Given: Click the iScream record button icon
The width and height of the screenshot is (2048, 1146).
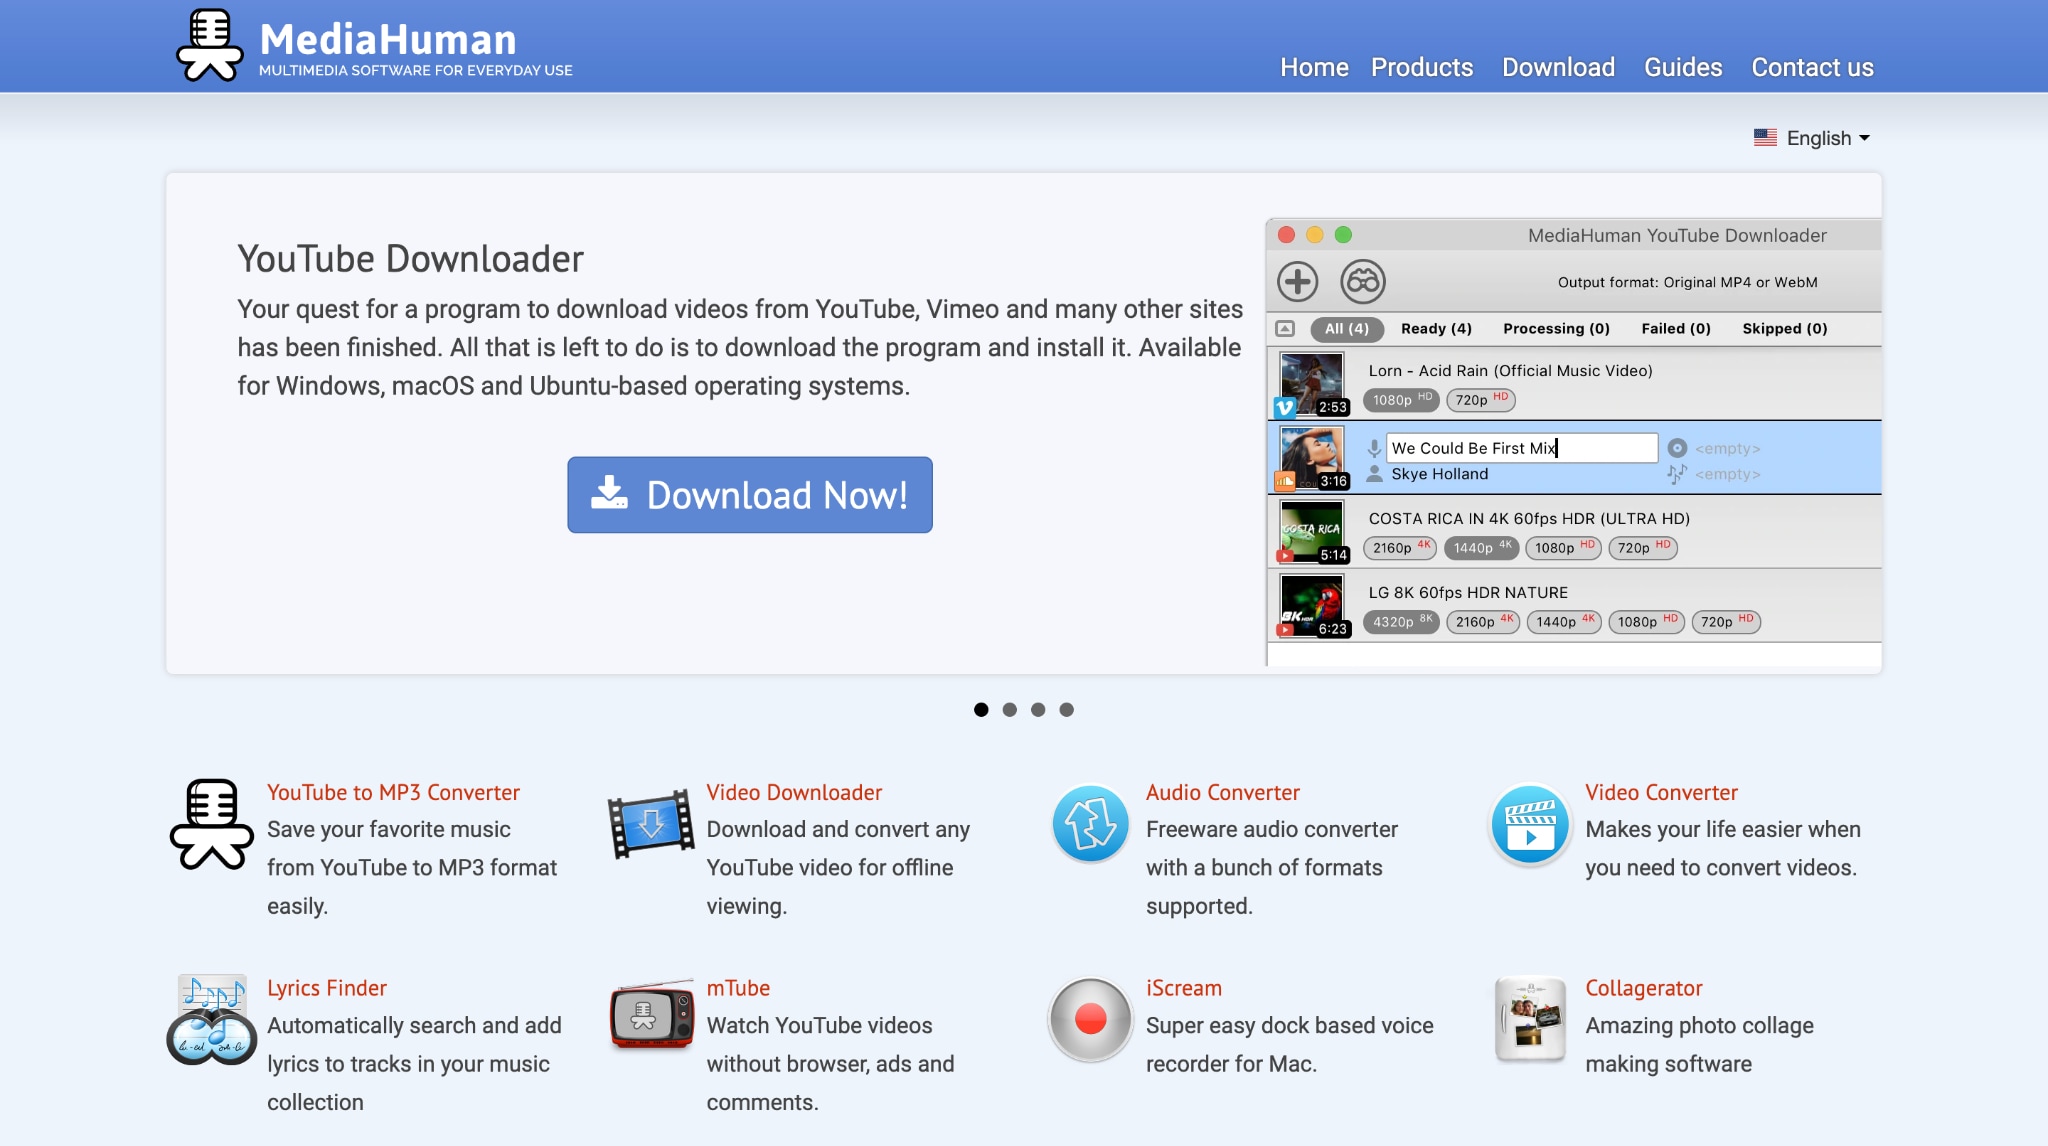Looking at the screenshot, I should point(1088,1022).
